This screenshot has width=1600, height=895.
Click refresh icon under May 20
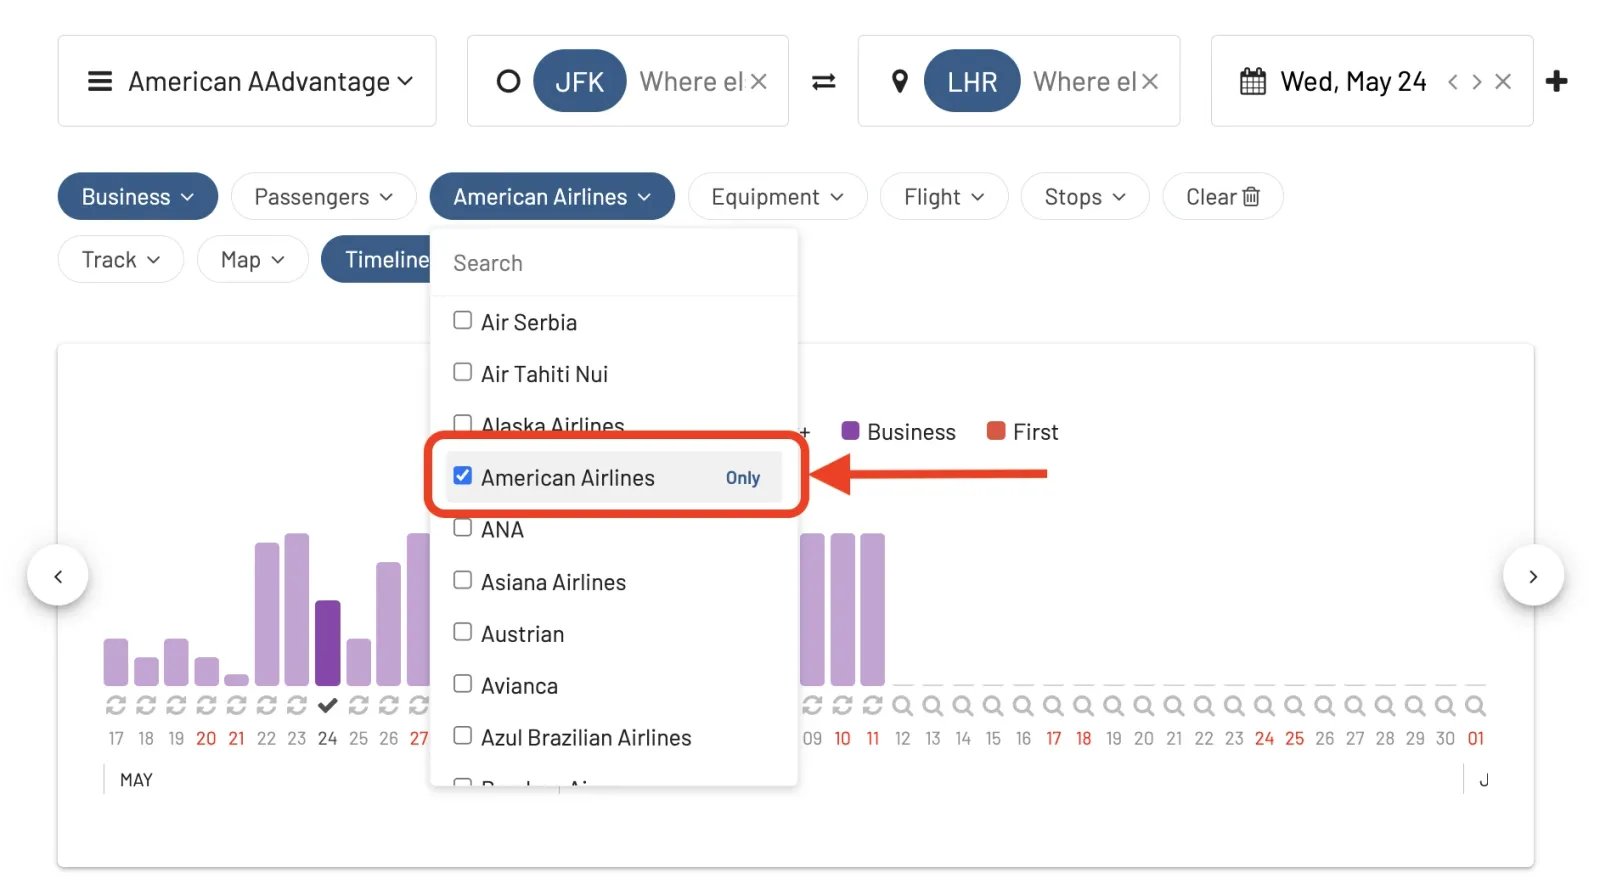[206, 705]
